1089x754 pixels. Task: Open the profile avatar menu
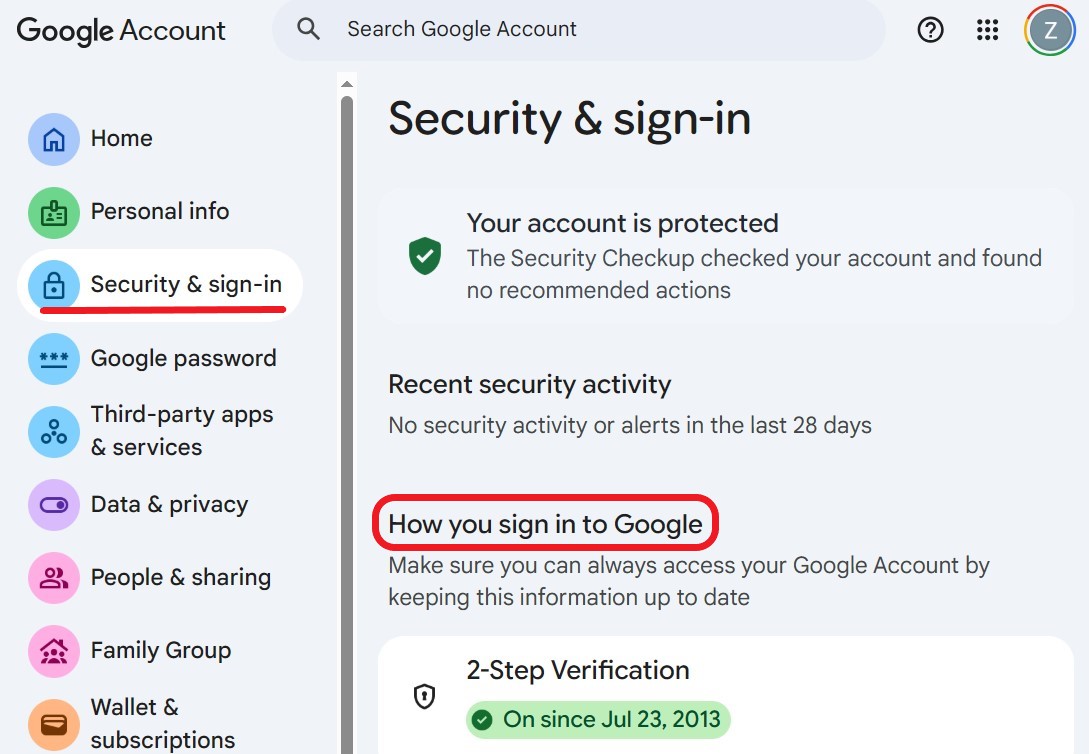[x=1049, y=30]
